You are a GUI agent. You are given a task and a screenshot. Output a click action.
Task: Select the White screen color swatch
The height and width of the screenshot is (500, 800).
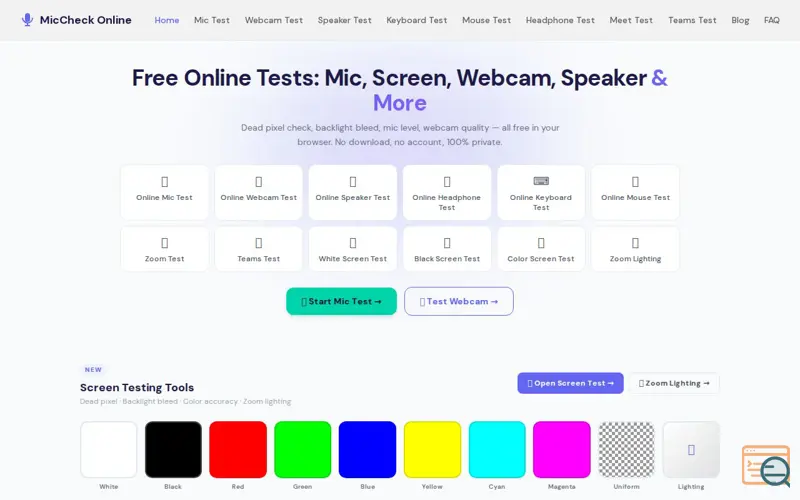pyautogui.click(x=109, y=449)
